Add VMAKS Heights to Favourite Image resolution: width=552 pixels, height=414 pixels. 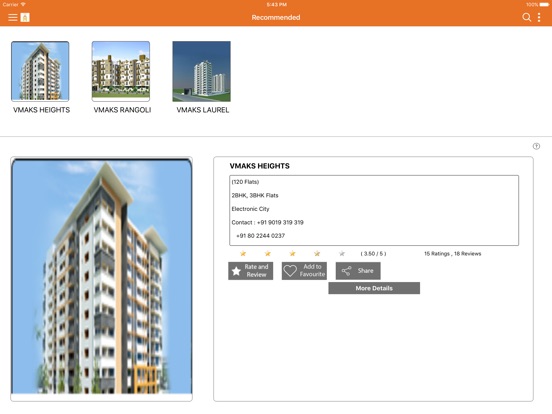click(x=304, y=271)
